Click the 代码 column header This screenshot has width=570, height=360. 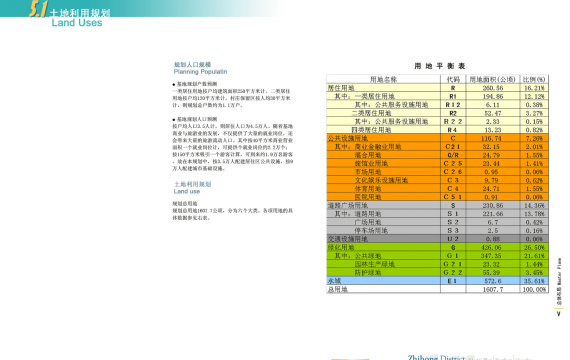coord(453,79)
